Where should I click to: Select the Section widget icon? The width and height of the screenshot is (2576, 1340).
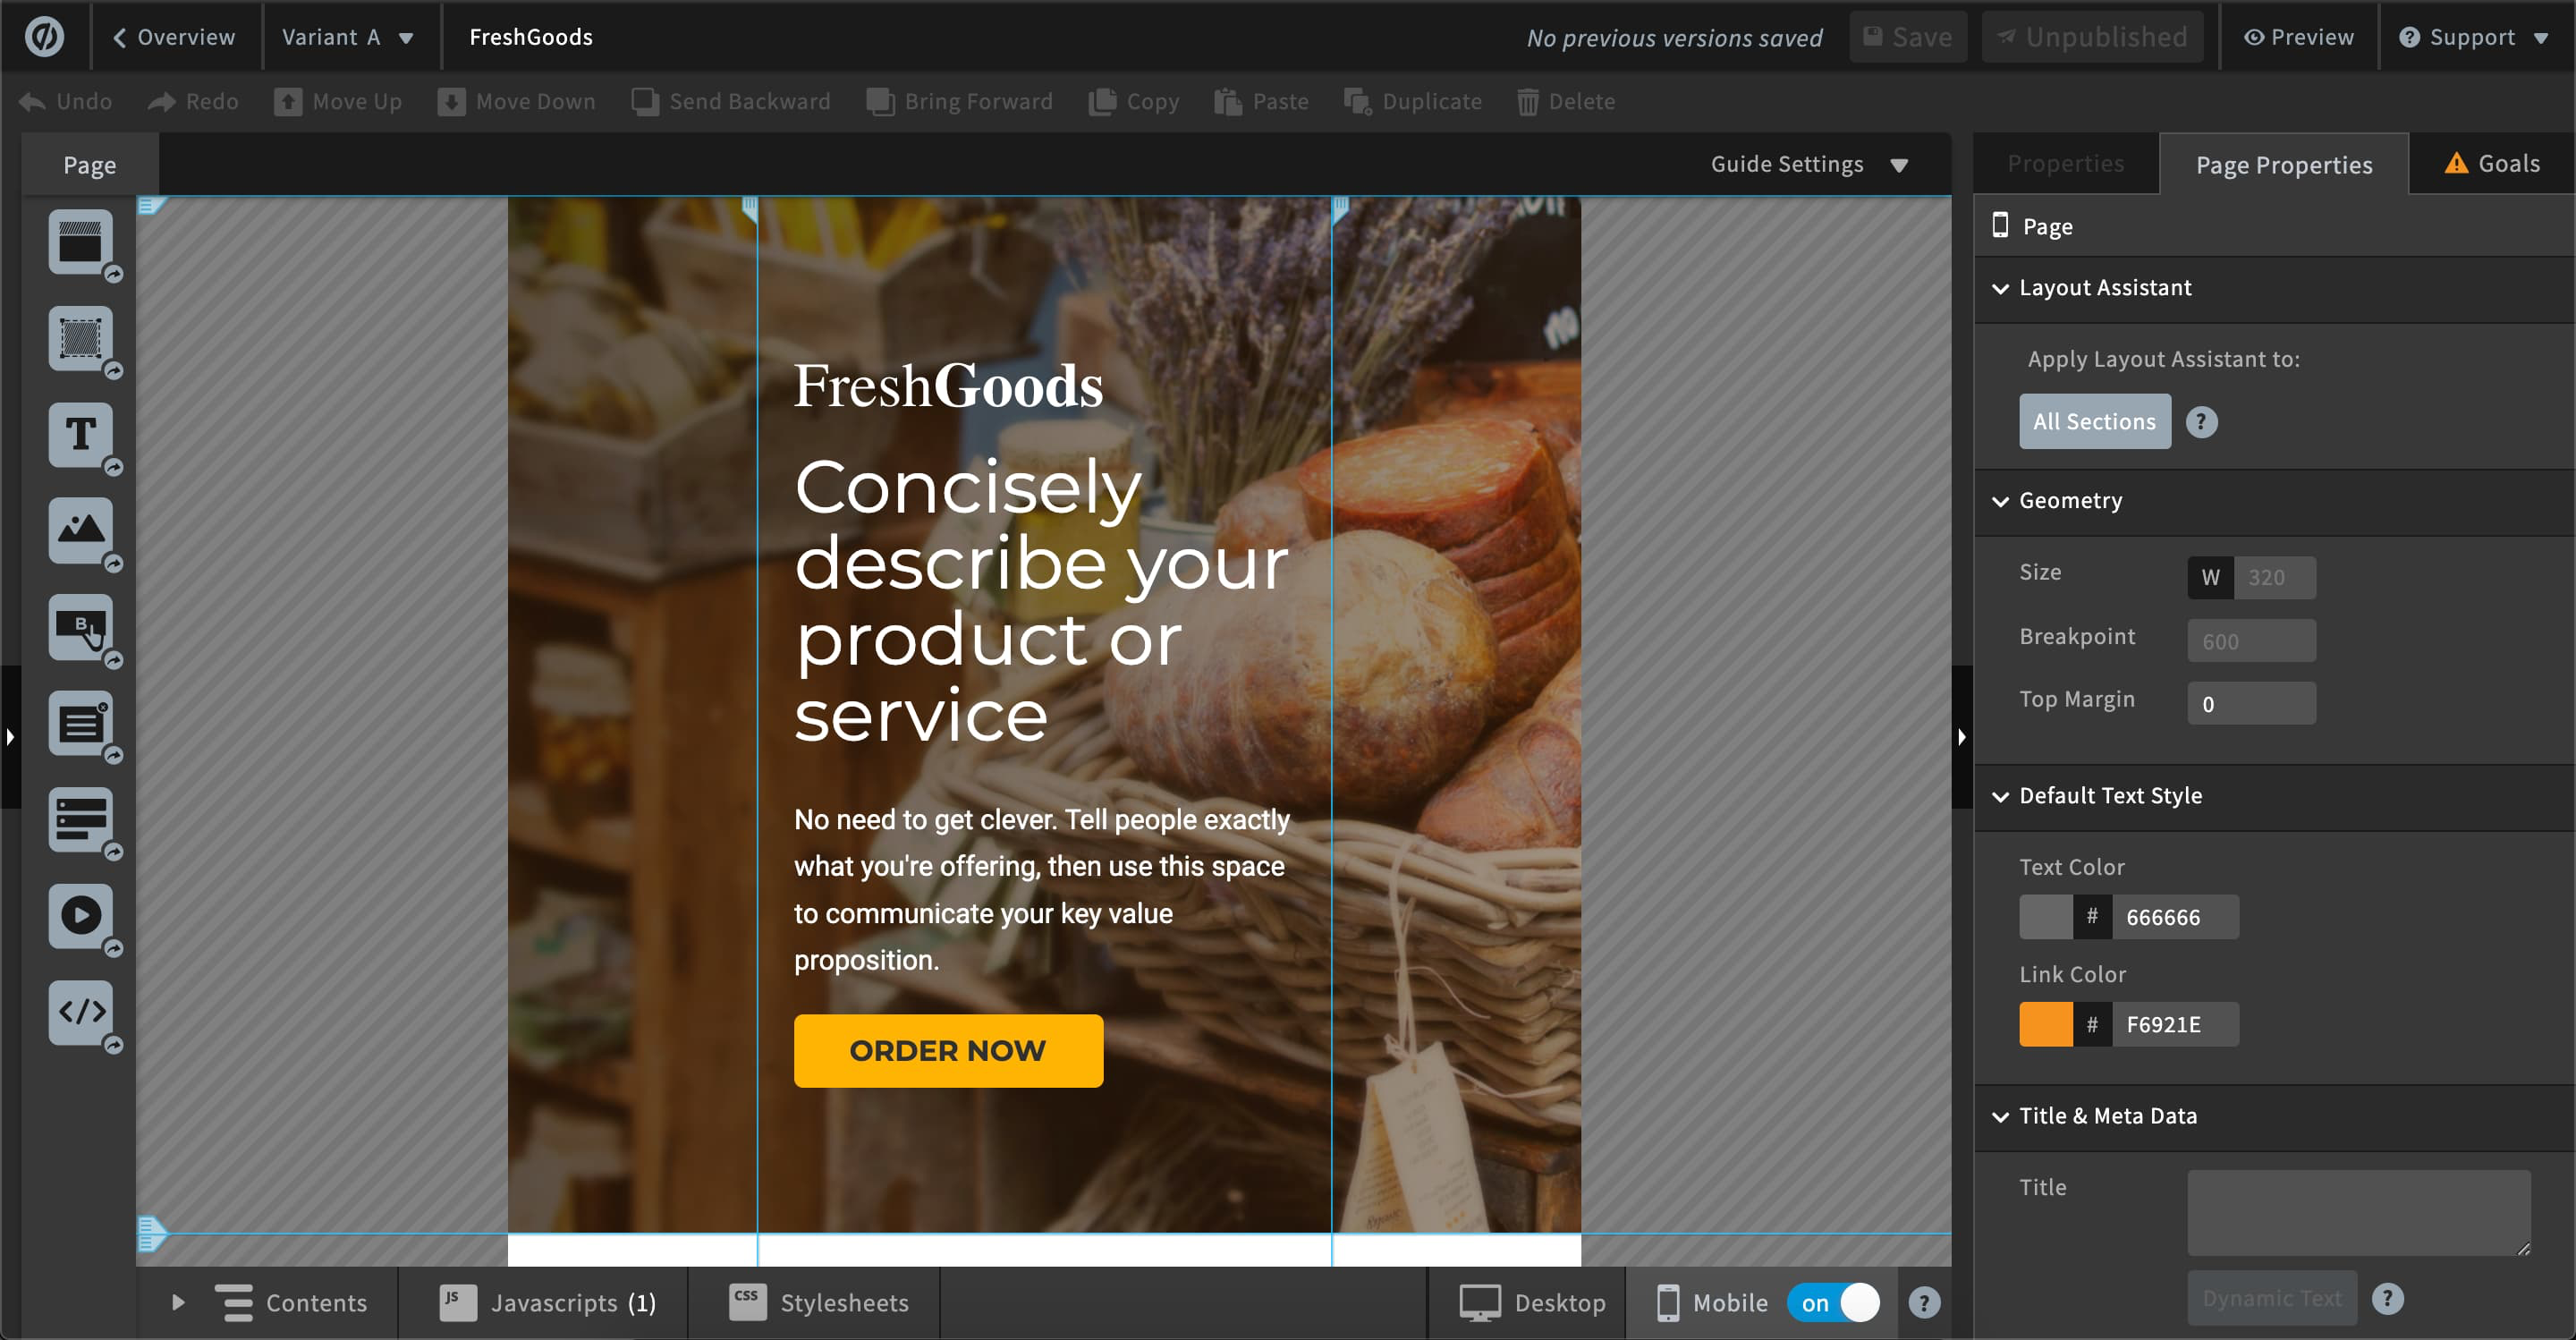click(x=80, y=242)
